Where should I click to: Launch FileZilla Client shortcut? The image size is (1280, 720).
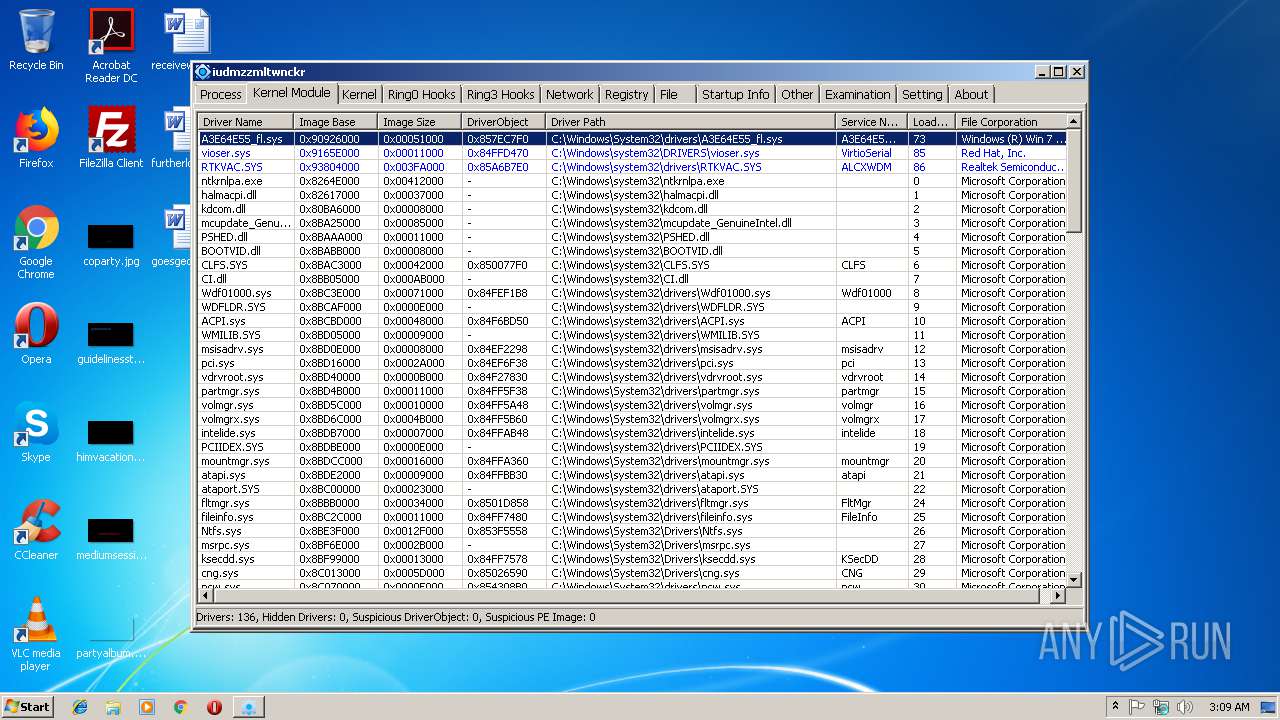(x=111, y=138)
